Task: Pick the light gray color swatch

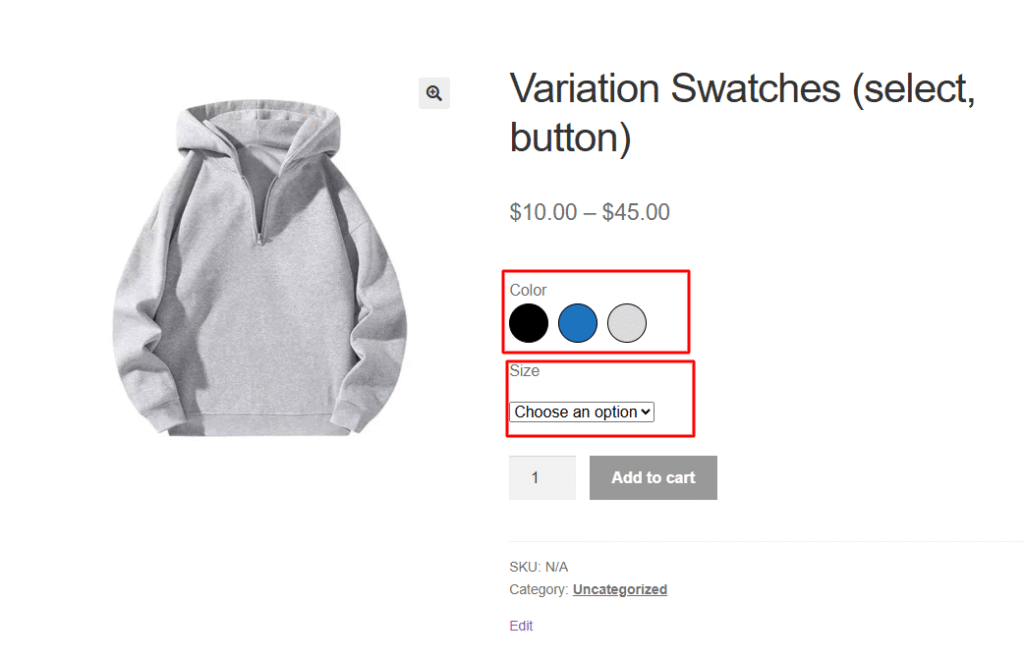Action: [627, 323]
